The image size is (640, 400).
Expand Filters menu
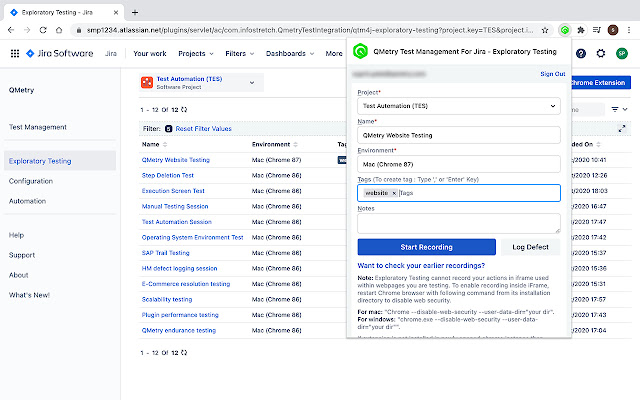tap(240, 53)
